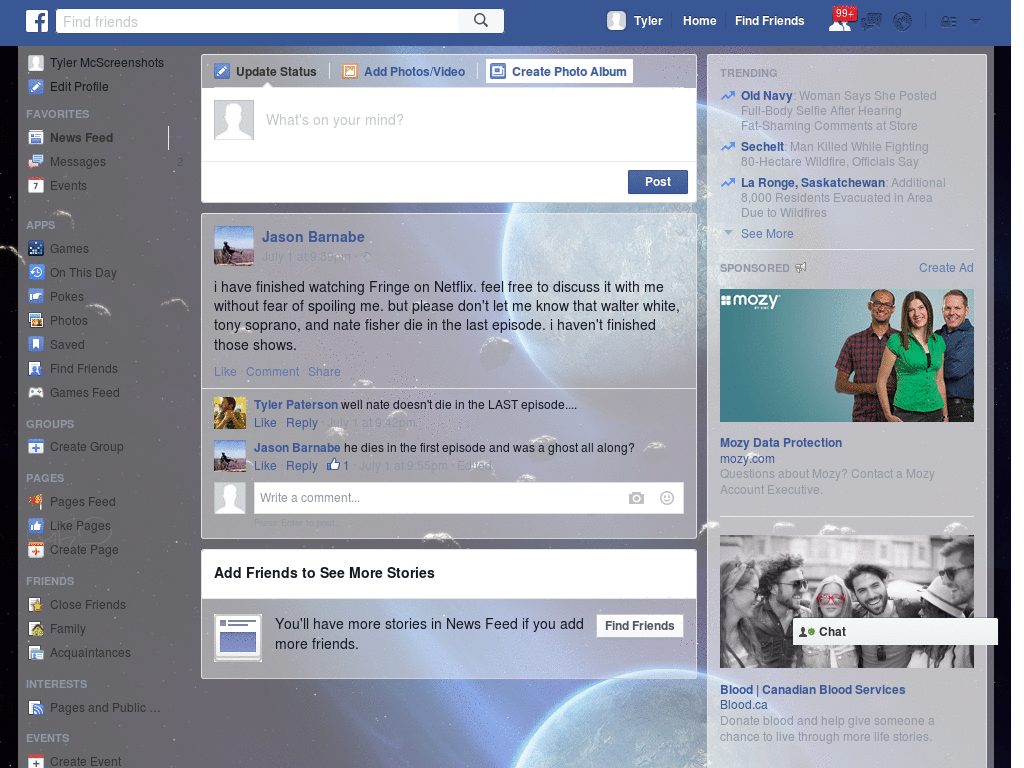Viewport: 1024px width, 768px height.
Task: Open Events calendar icon in favorites
Action: (x=36, y=185)
